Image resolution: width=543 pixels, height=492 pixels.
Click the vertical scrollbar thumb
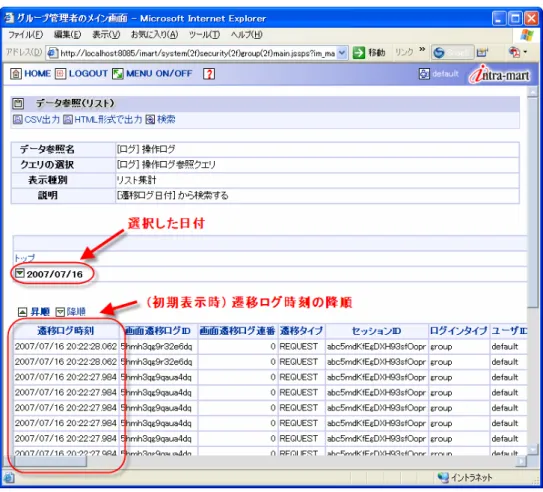pos(533,203)
